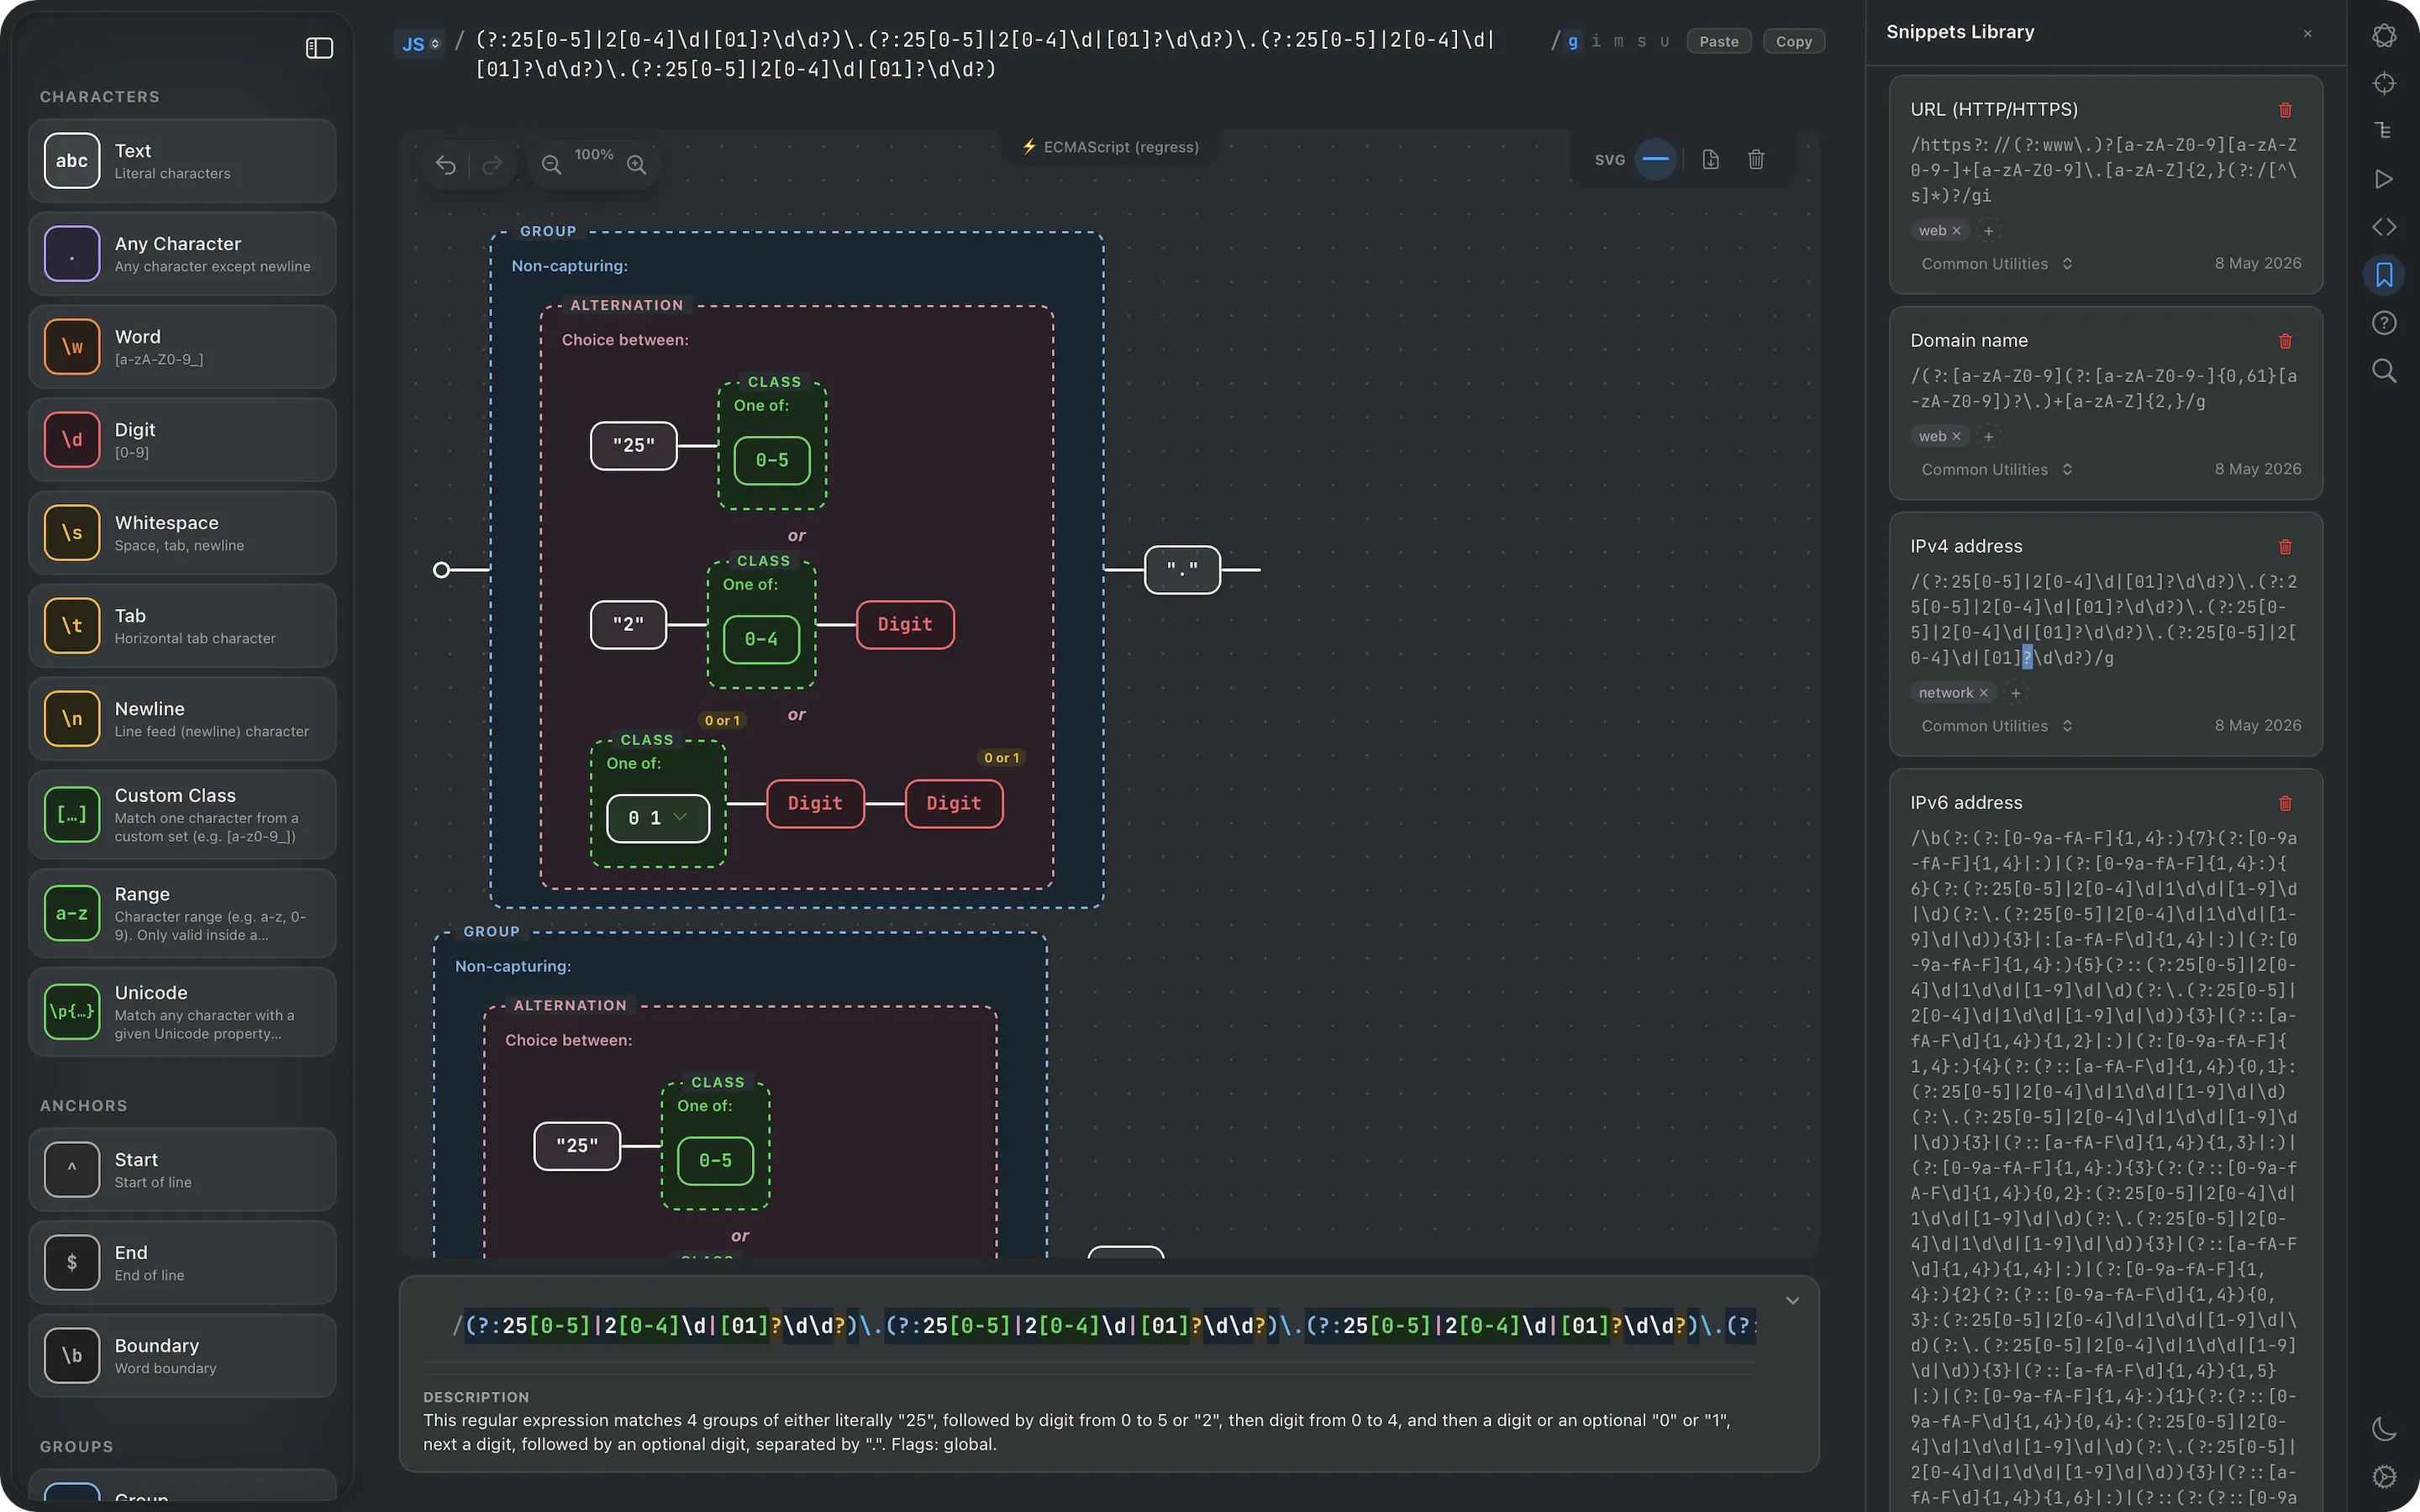
Task: Copy the regex with Copy button
Action: pos(1793,42)
